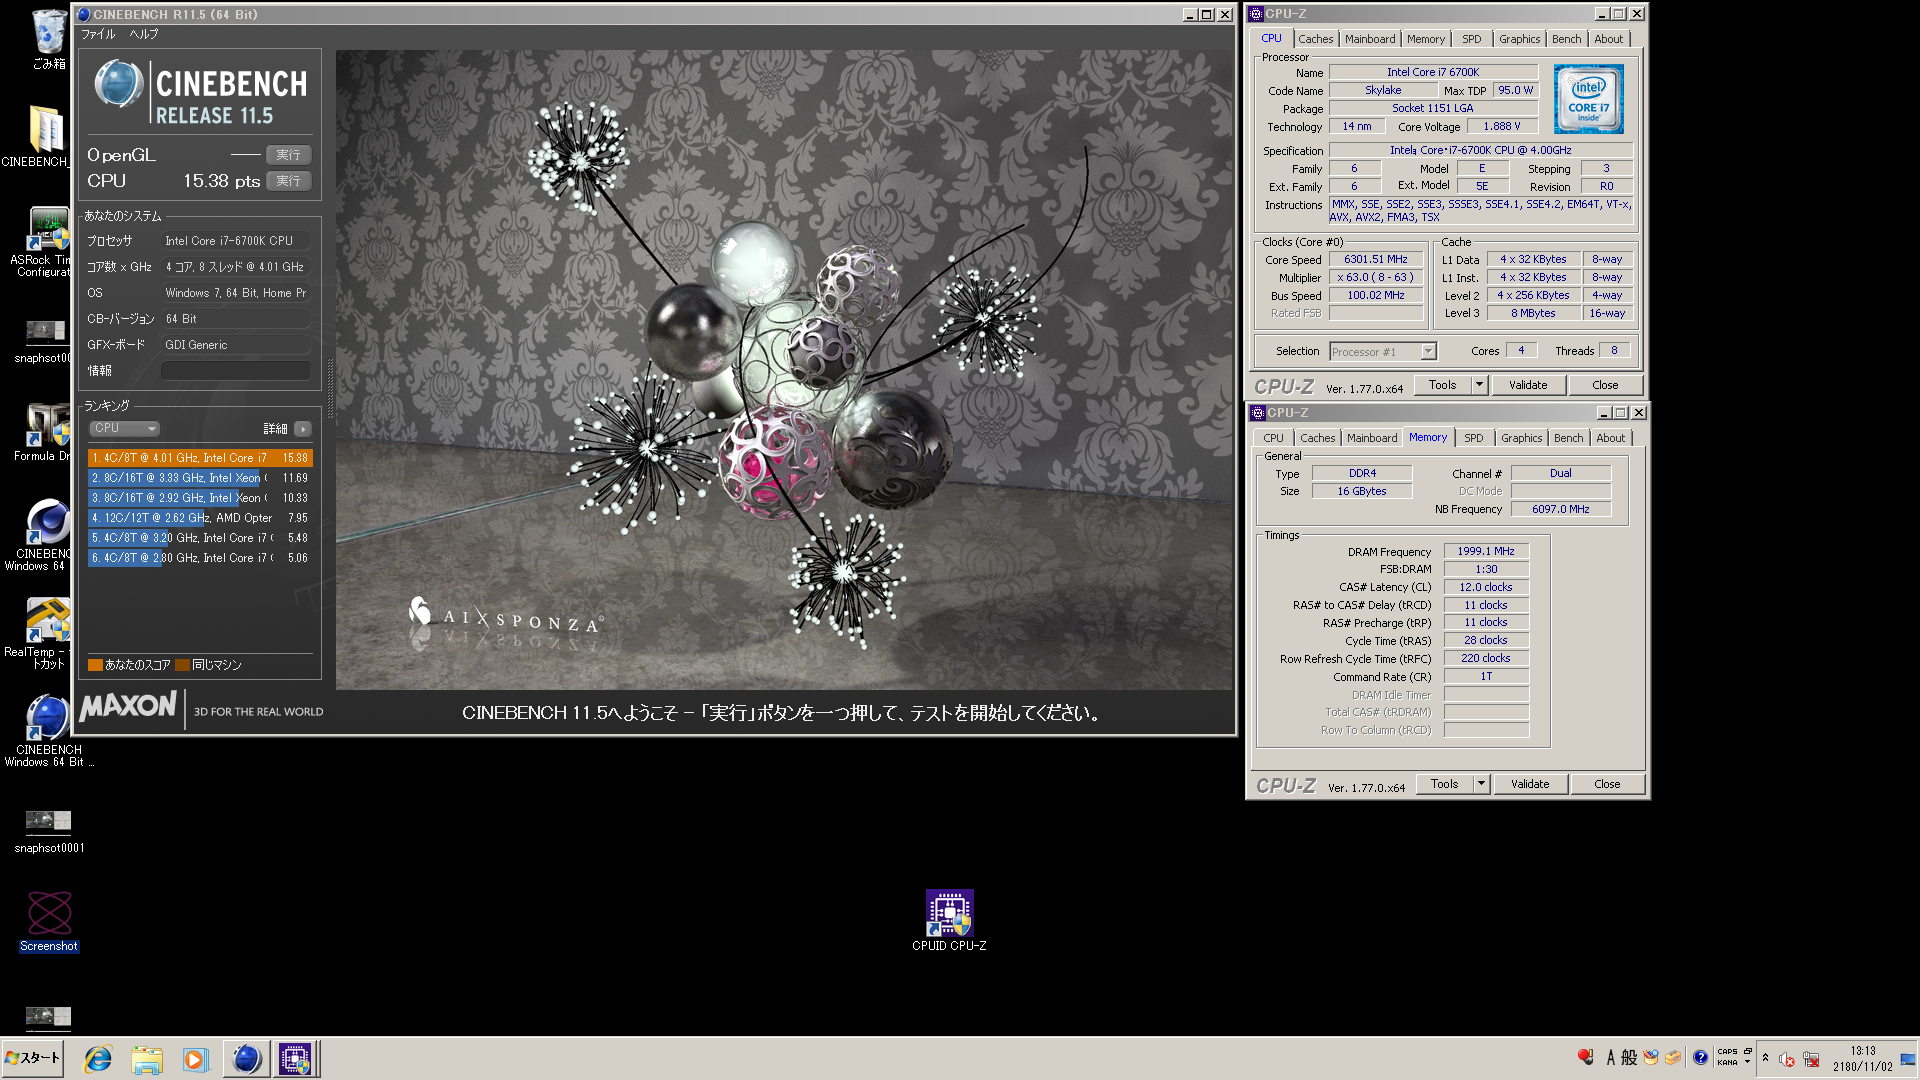Click the Intel Core i7 logo in CPU-Z

click(1588, 99)
